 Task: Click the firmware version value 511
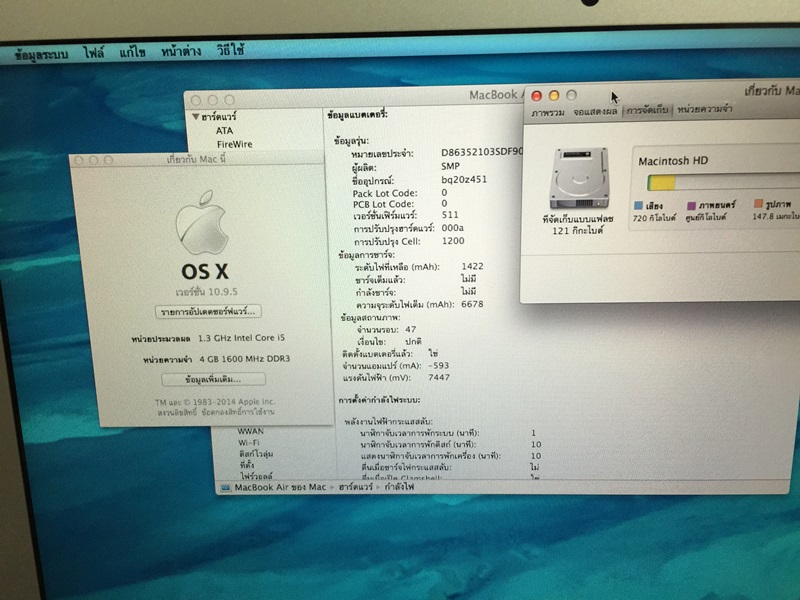(x=451, y=215)
